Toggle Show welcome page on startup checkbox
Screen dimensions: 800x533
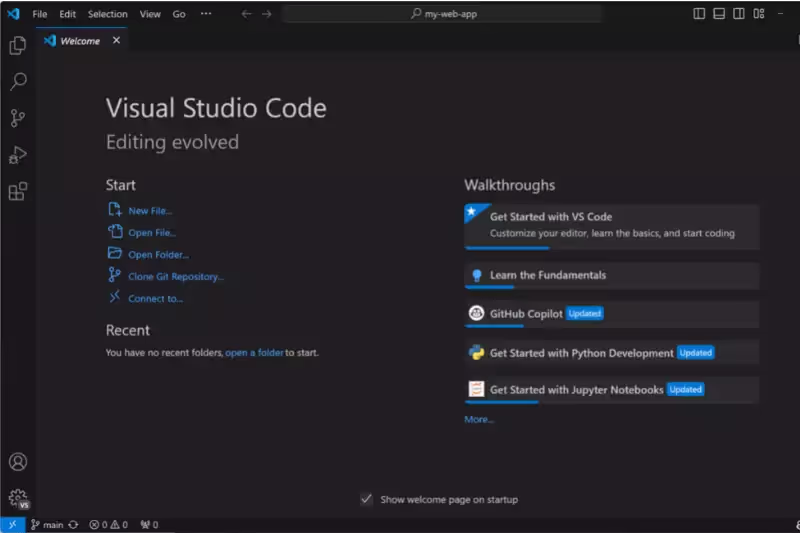[x=366, y=499]
